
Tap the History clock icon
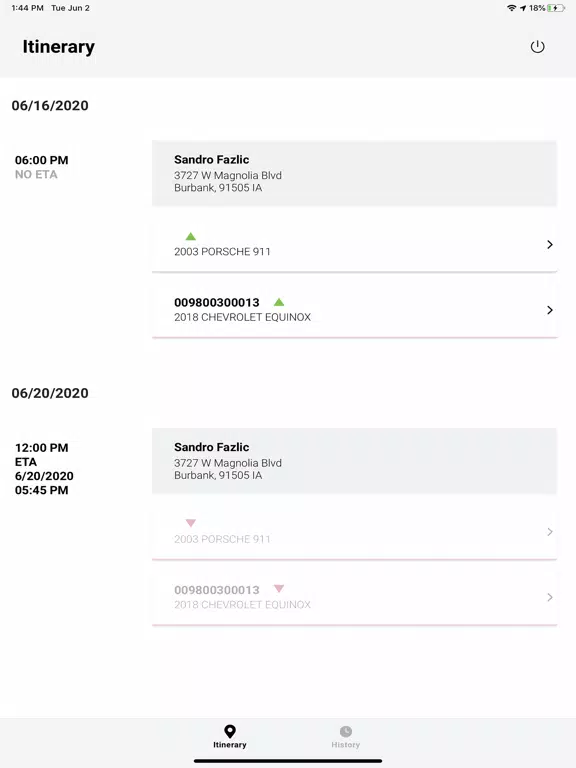(x=345, y=731)
